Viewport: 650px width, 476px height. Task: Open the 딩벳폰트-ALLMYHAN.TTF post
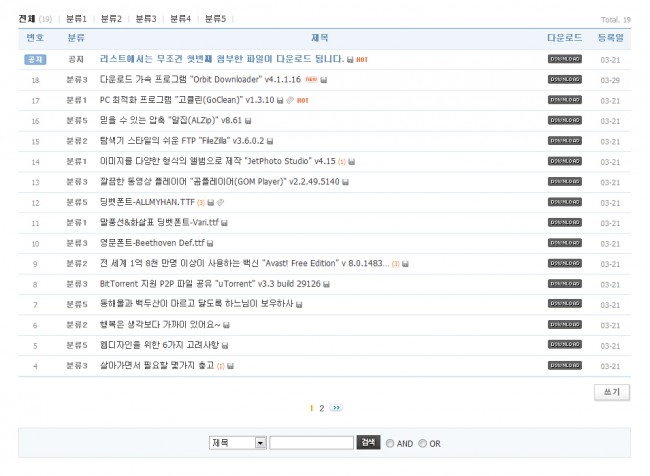click(x=147, y=202)
